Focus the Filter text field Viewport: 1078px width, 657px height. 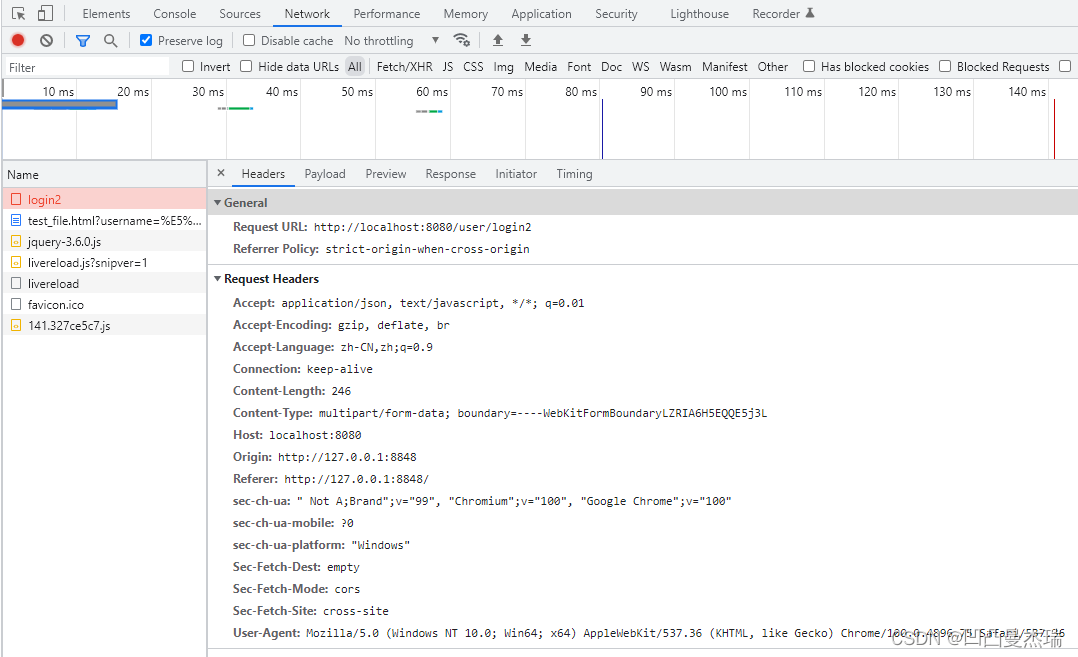tap(87, 67)
